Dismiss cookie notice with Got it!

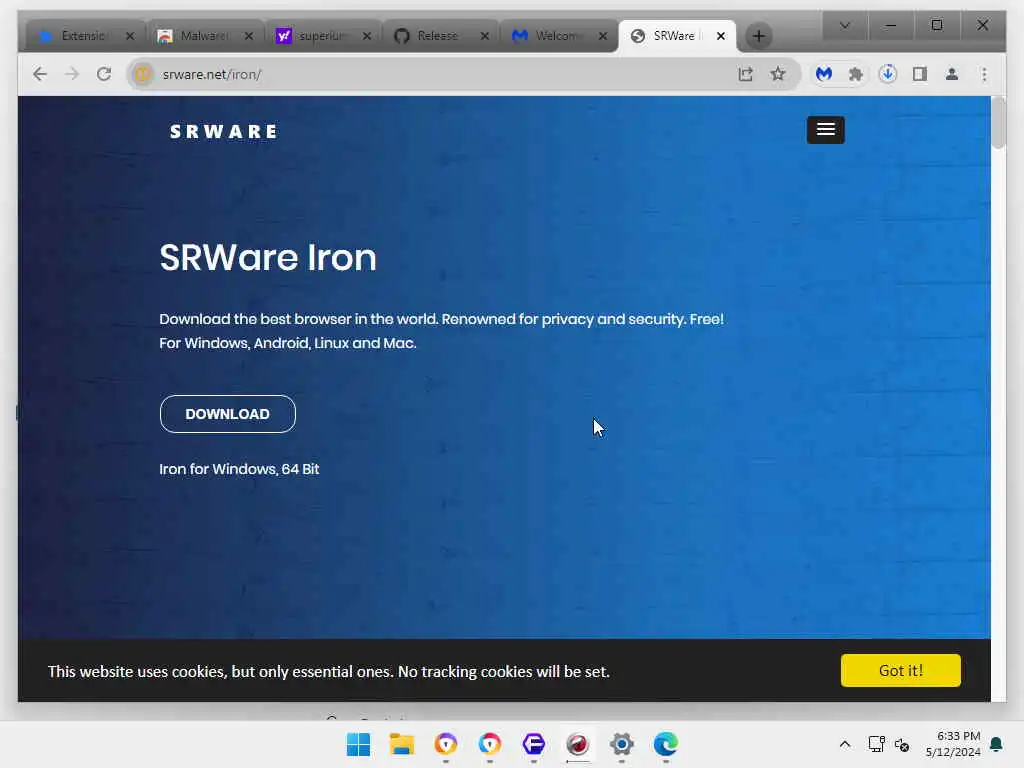[x=901, y=671]
